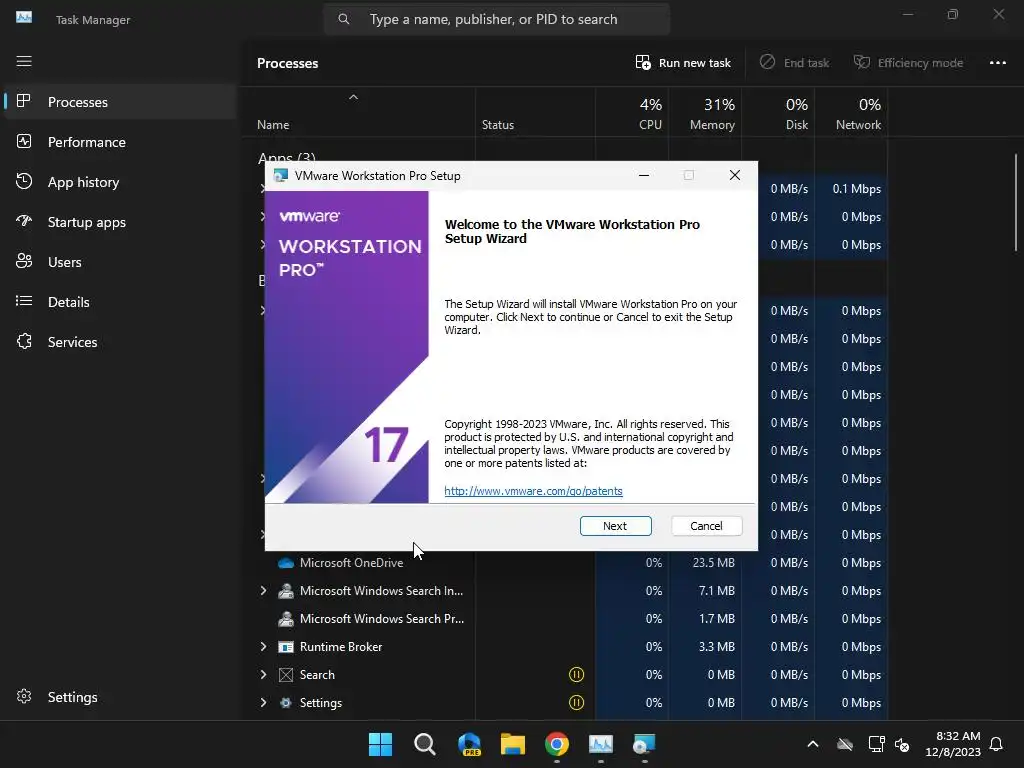The width and height of the screenshot is (1024, 768).
Task: Click the Details list icon
Action: 24,301
